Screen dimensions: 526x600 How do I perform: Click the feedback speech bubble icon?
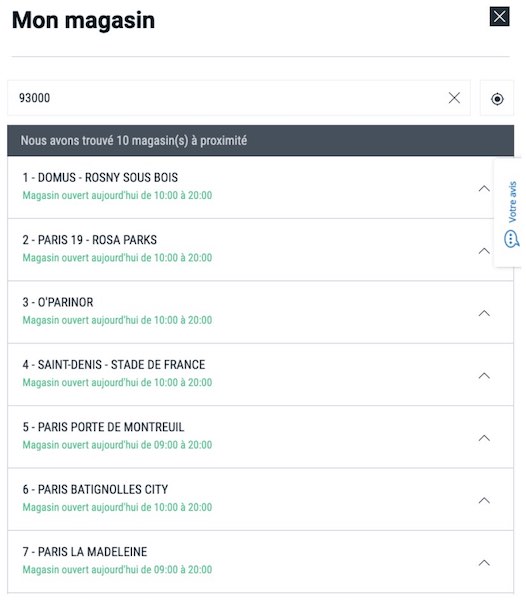pos(511,239)
